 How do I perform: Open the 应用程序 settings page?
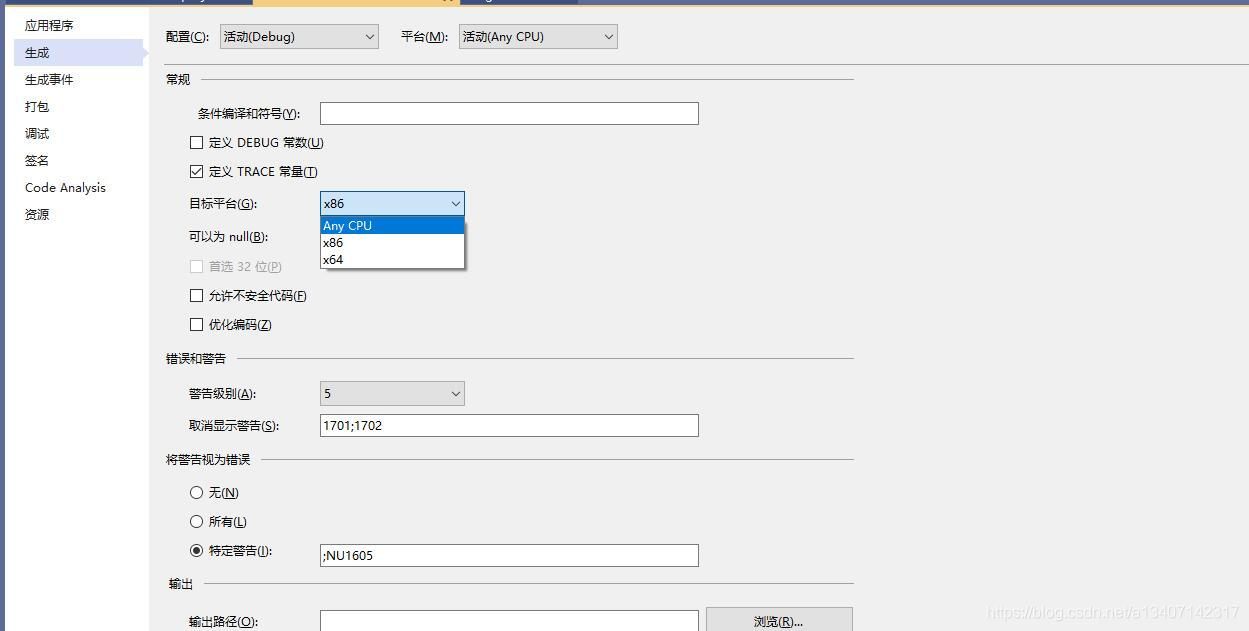pyautogui.click(x=49, y=25)
